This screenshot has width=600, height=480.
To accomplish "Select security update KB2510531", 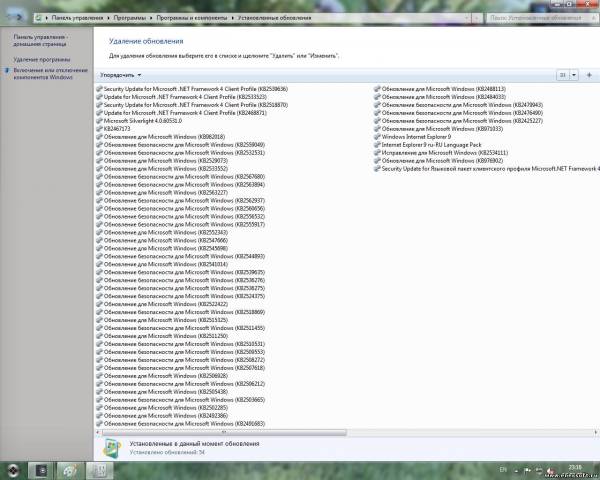I will 181,344.
